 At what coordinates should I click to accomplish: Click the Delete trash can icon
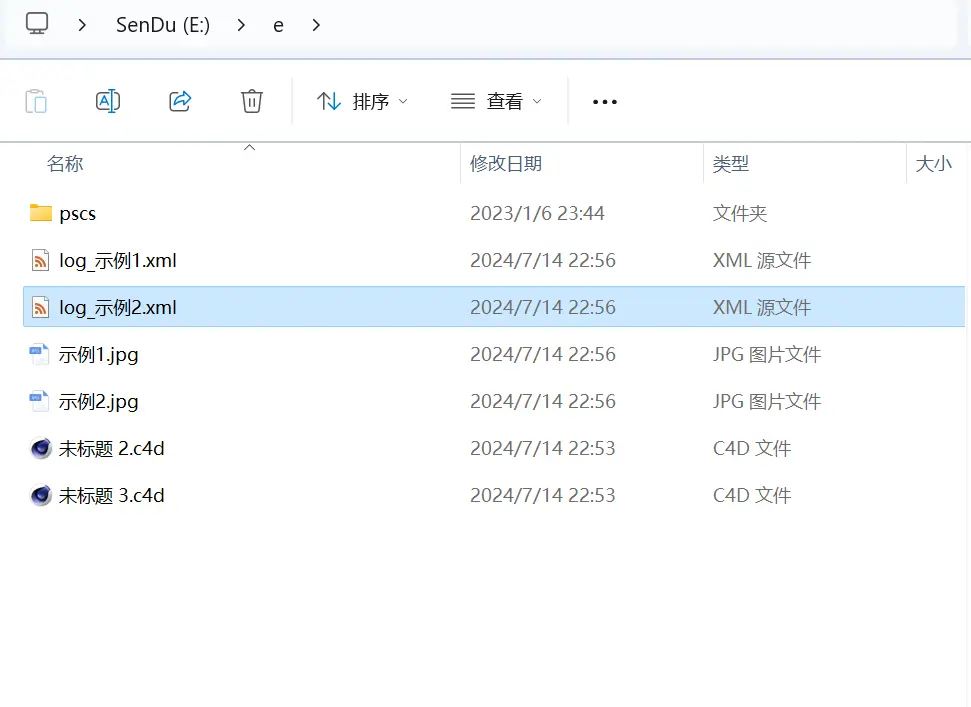[x=252, y=101]
